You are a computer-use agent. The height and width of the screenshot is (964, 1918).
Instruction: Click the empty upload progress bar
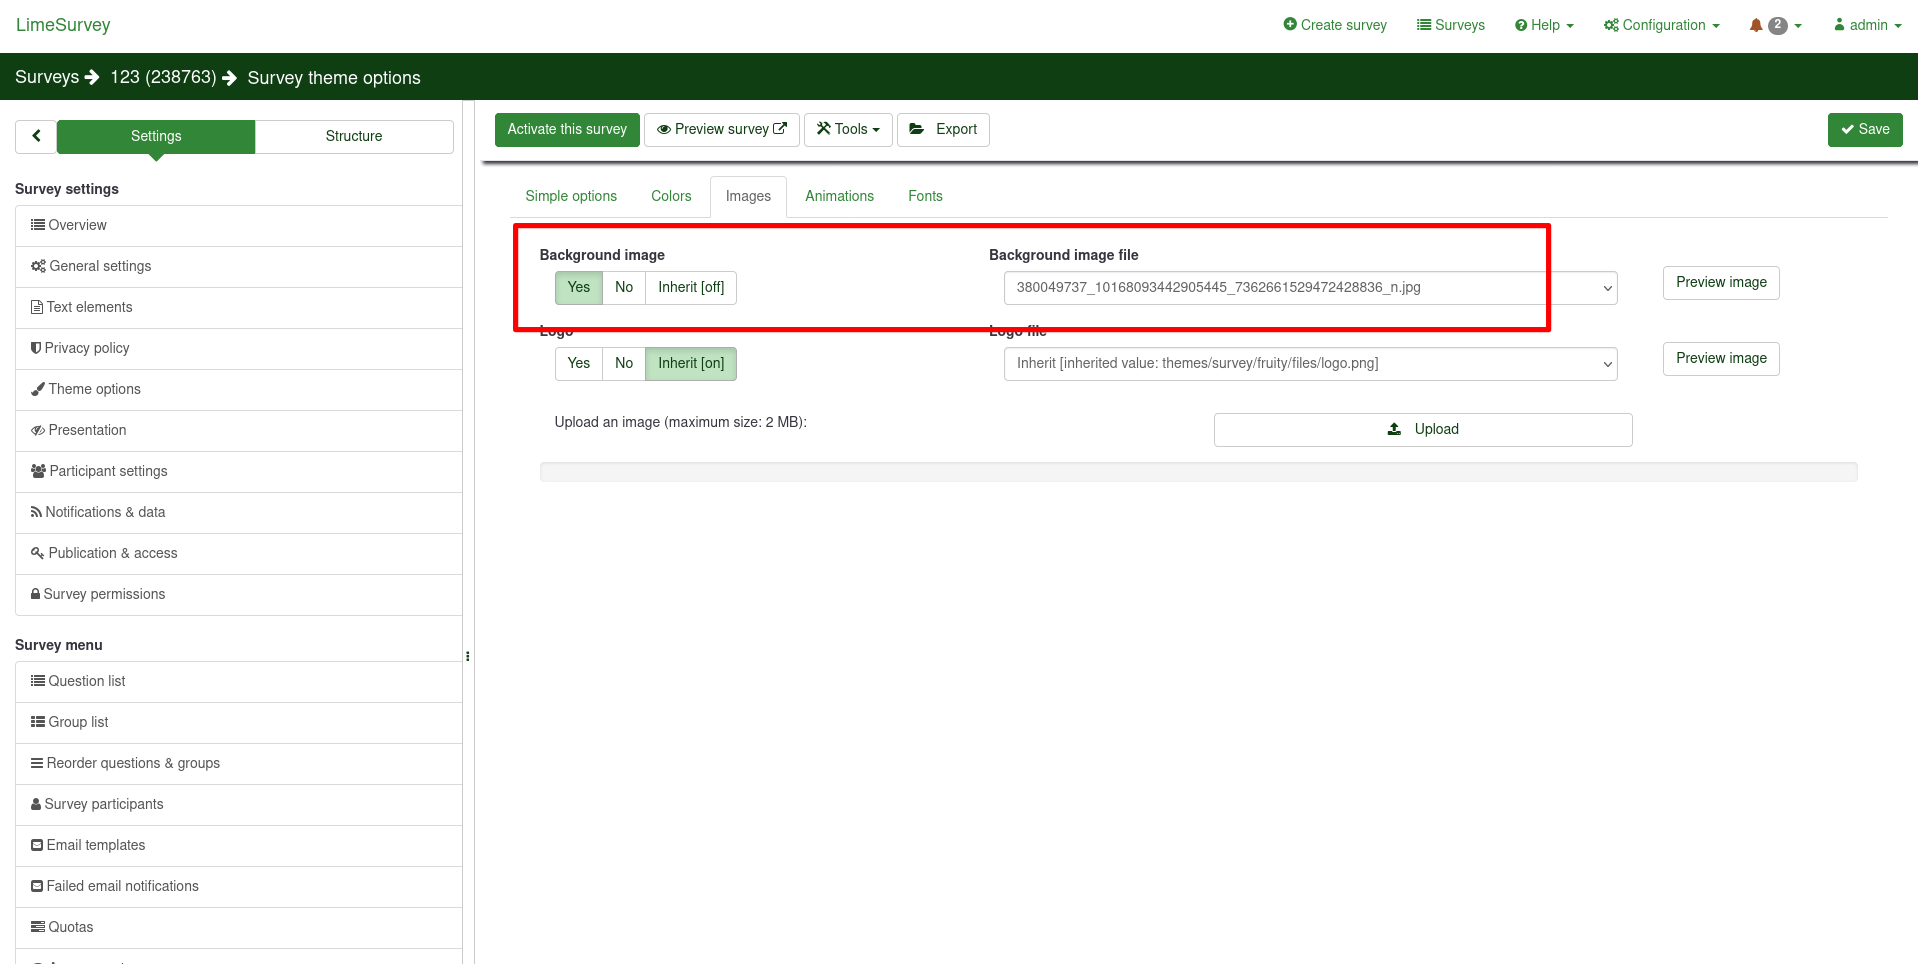click(x=1198, y=472)
